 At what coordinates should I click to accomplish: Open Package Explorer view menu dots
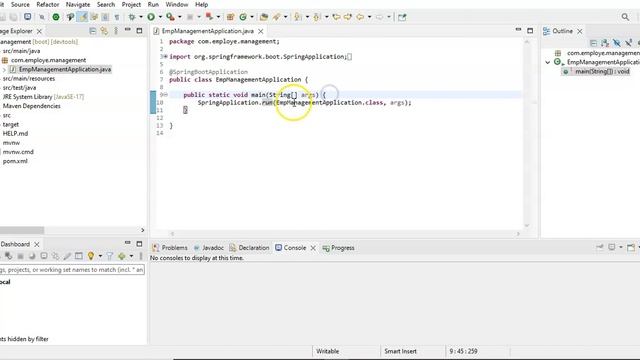click(116, 31)
